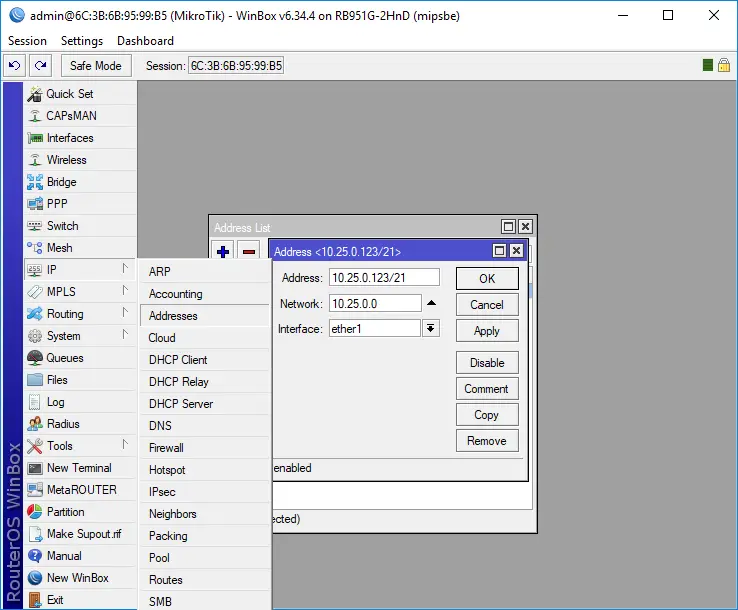Select Routes from the IP submenu
This screenshot has width=738, height=610.
205,580
